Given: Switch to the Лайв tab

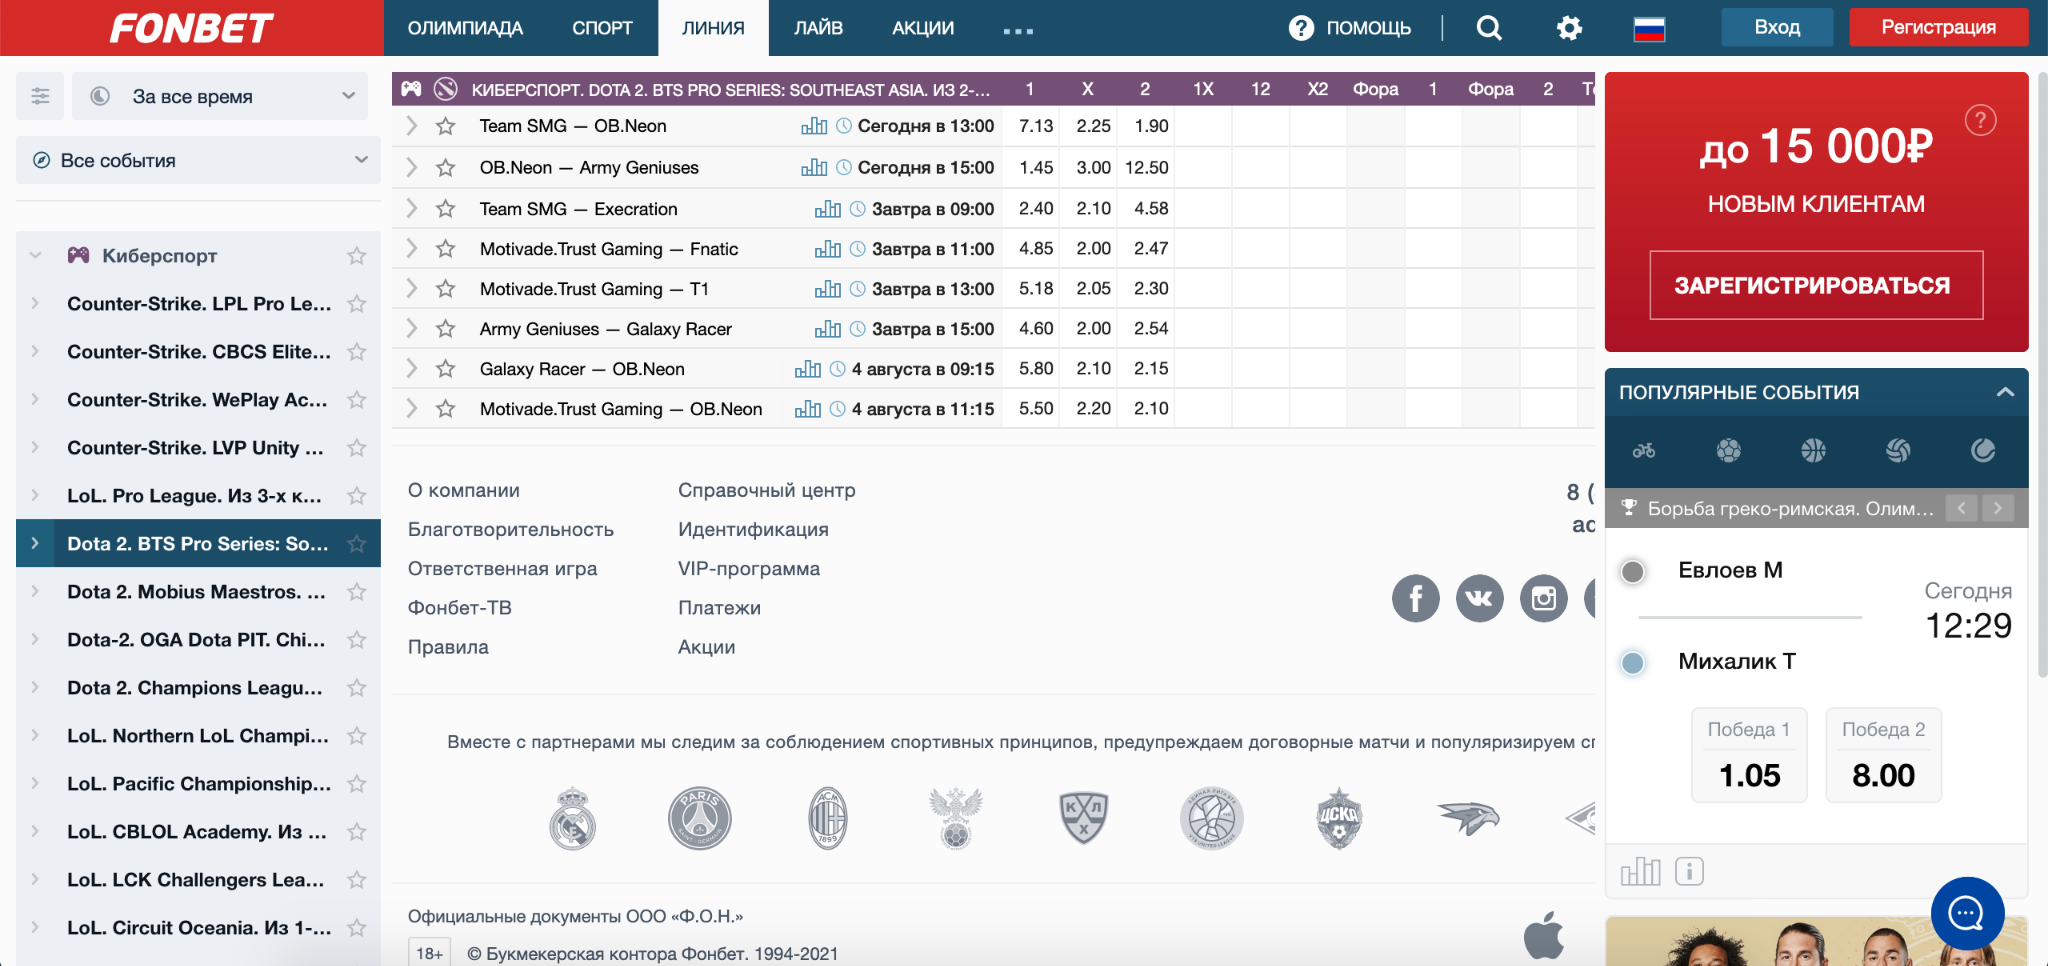Looking at the screenshot, I should click(818, 28).
